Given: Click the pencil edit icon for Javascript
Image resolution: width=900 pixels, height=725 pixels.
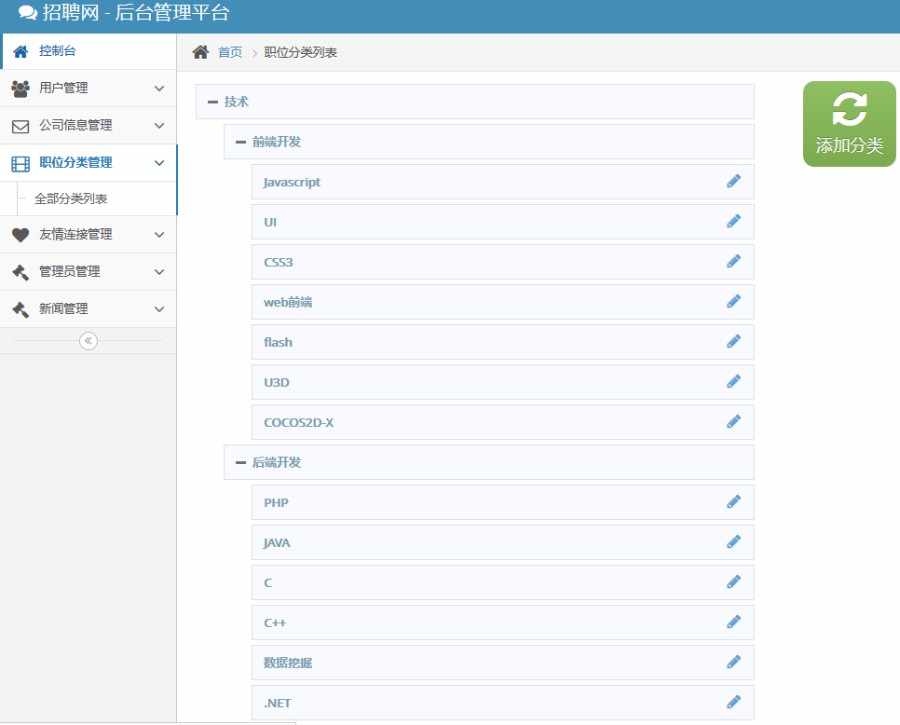Looking at the screenshot, I should coord(734,181).
